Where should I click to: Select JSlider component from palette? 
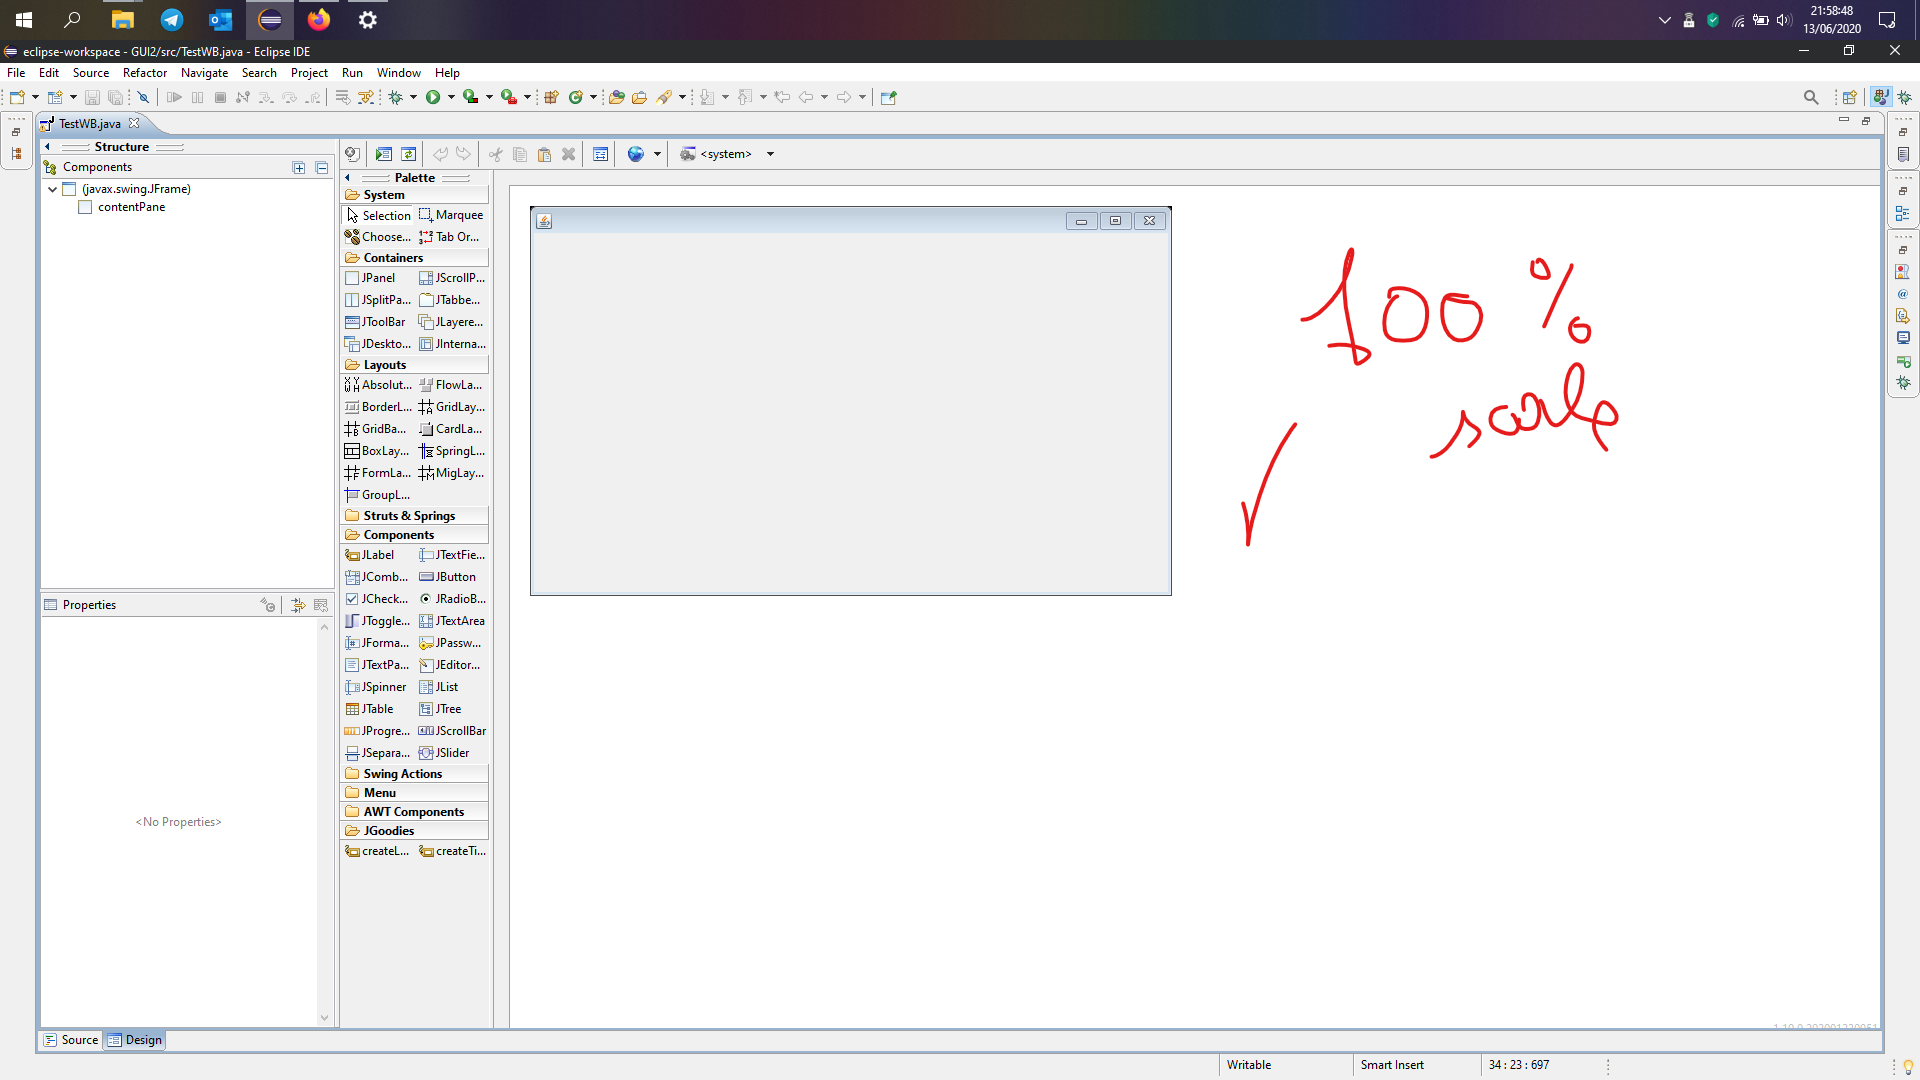pyautogui.click(x=452, y=752)
